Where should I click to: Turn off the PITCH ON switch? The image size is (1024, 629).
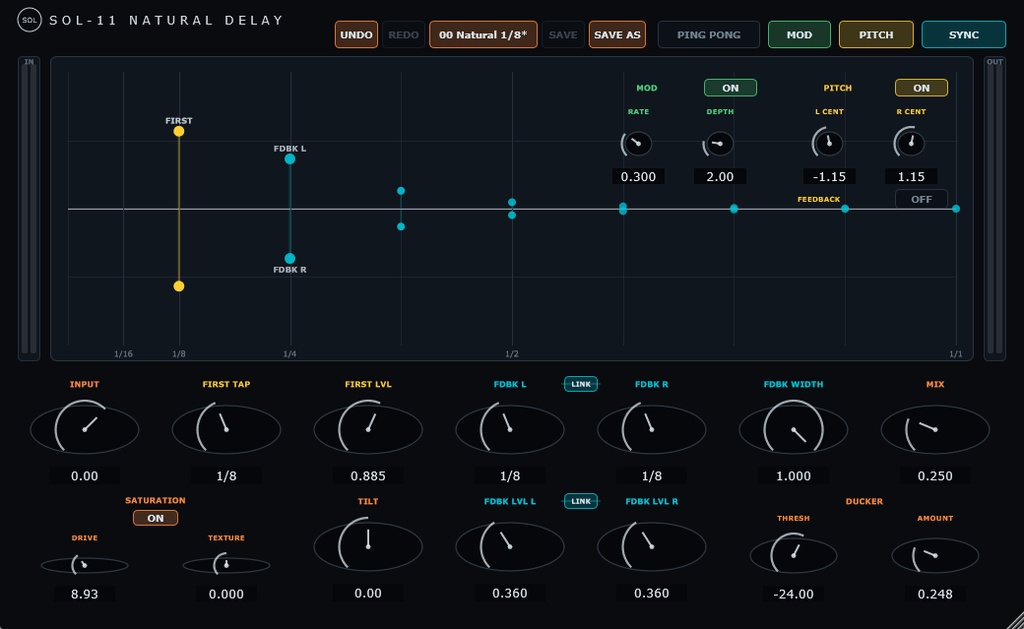point(921,88)
